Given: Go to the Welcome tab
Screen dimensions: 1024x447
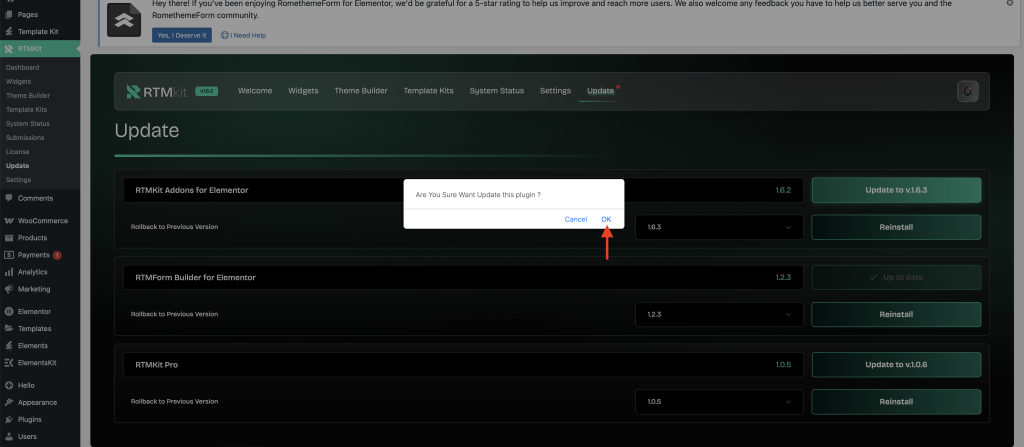Looking at the screenshot, I should tap(255, 91).
